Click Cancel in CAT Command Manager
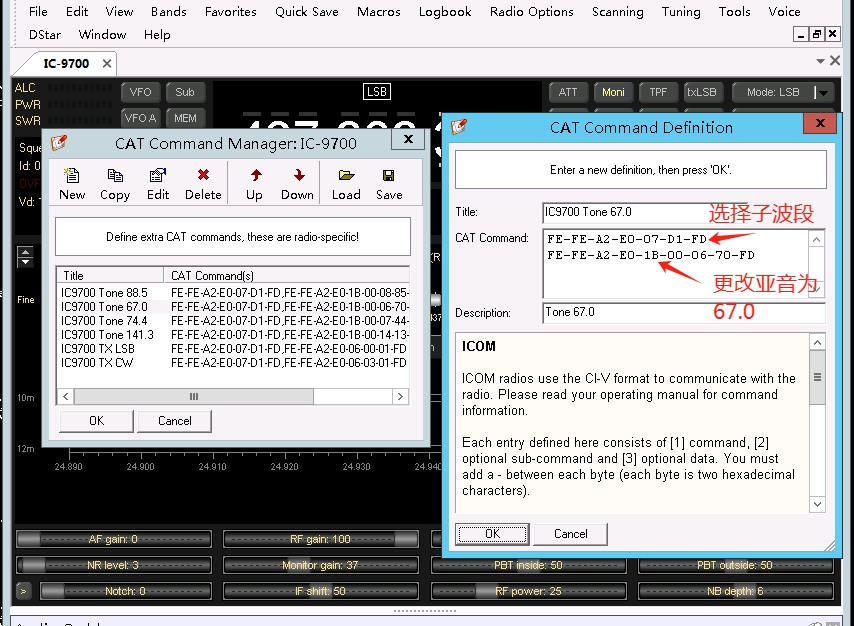 [174, 421]
